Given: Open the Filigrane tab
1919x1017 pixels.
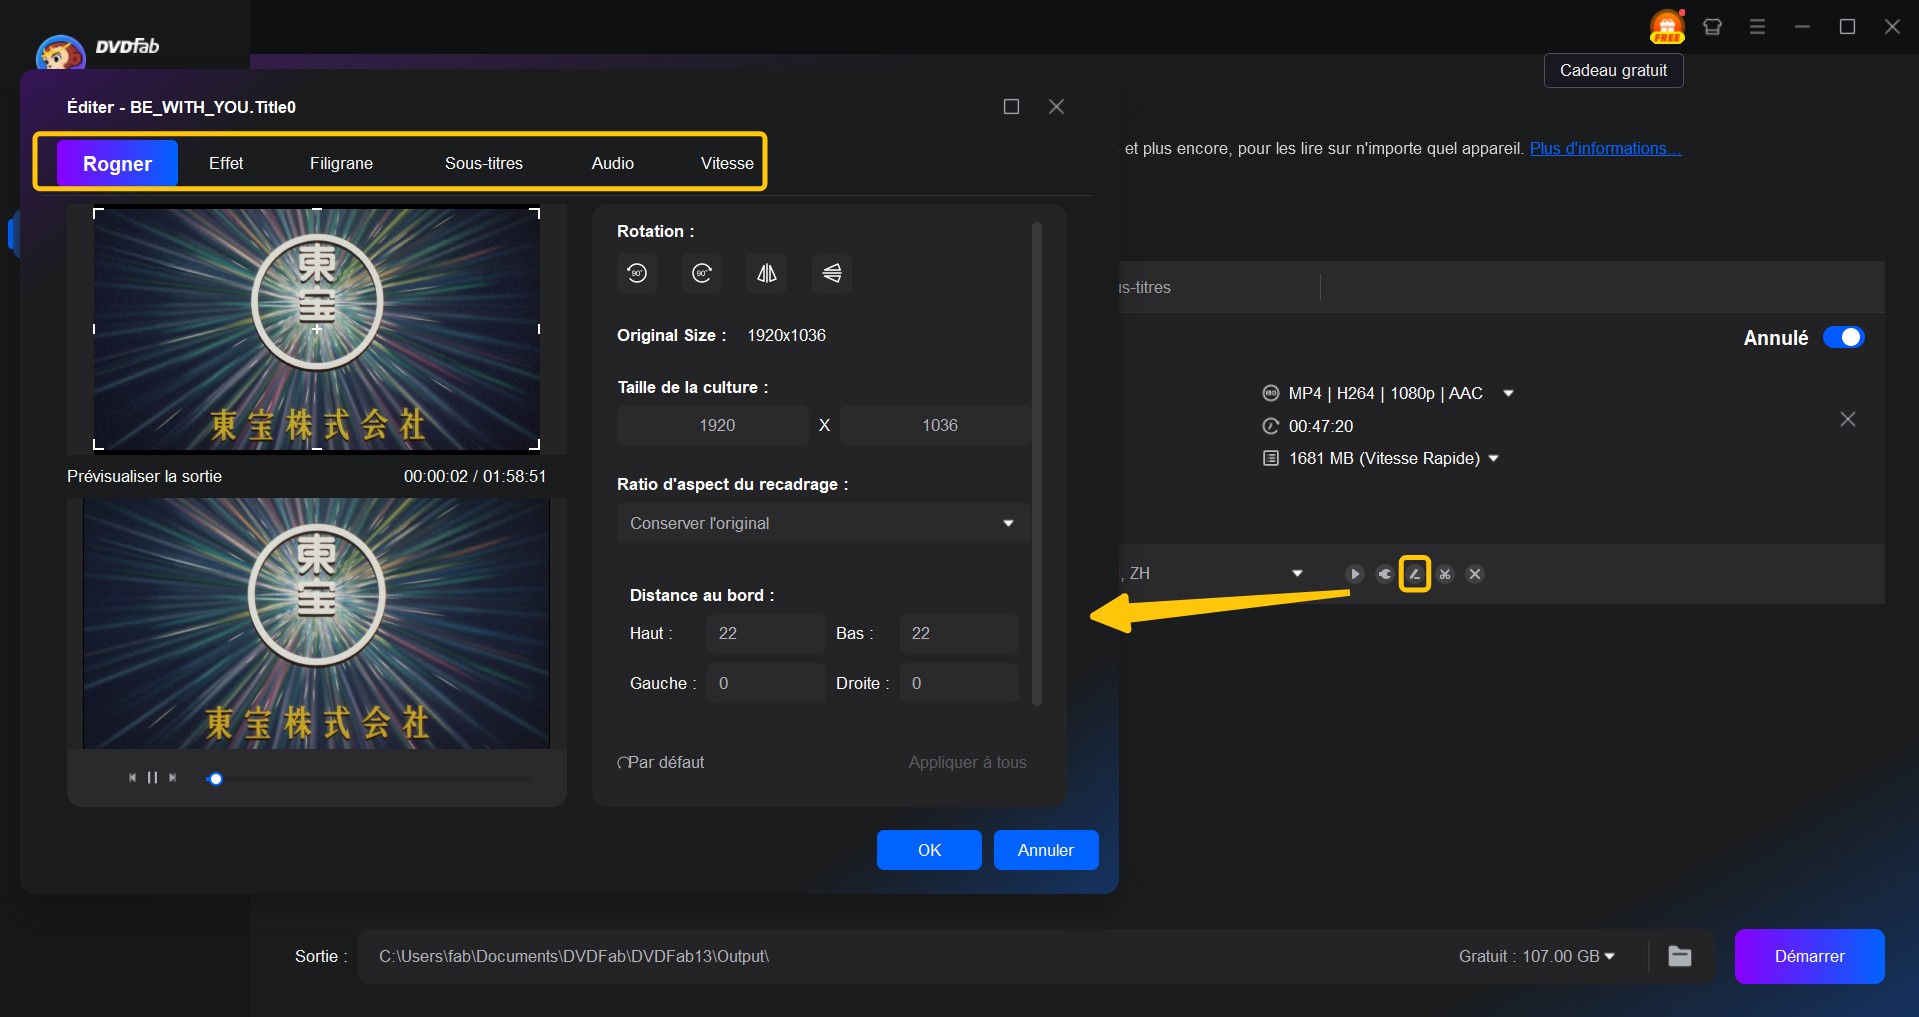Looking at the screenshot, I should (x=341, y=163).
